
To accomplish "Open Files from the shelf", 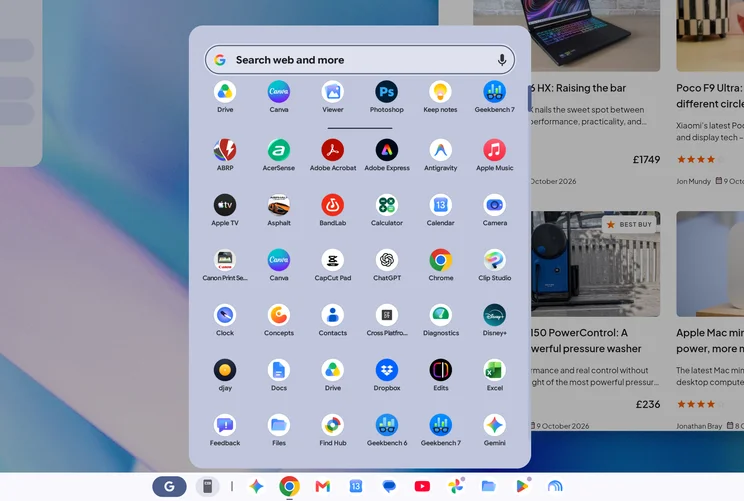I will click(x=489, y=486).
